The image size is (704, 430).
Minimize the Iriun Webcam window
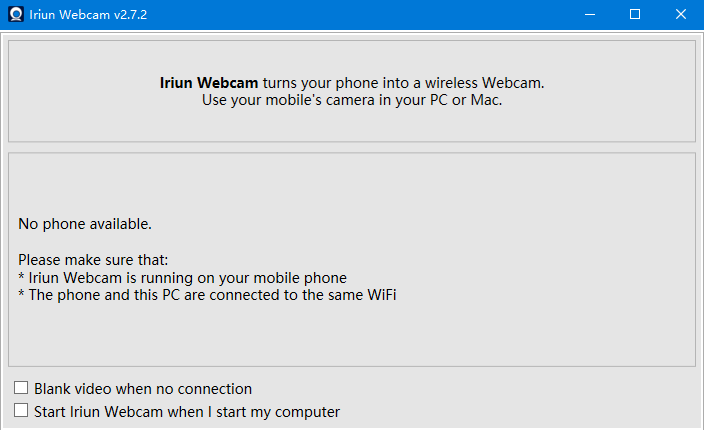(x=590, y=14)
